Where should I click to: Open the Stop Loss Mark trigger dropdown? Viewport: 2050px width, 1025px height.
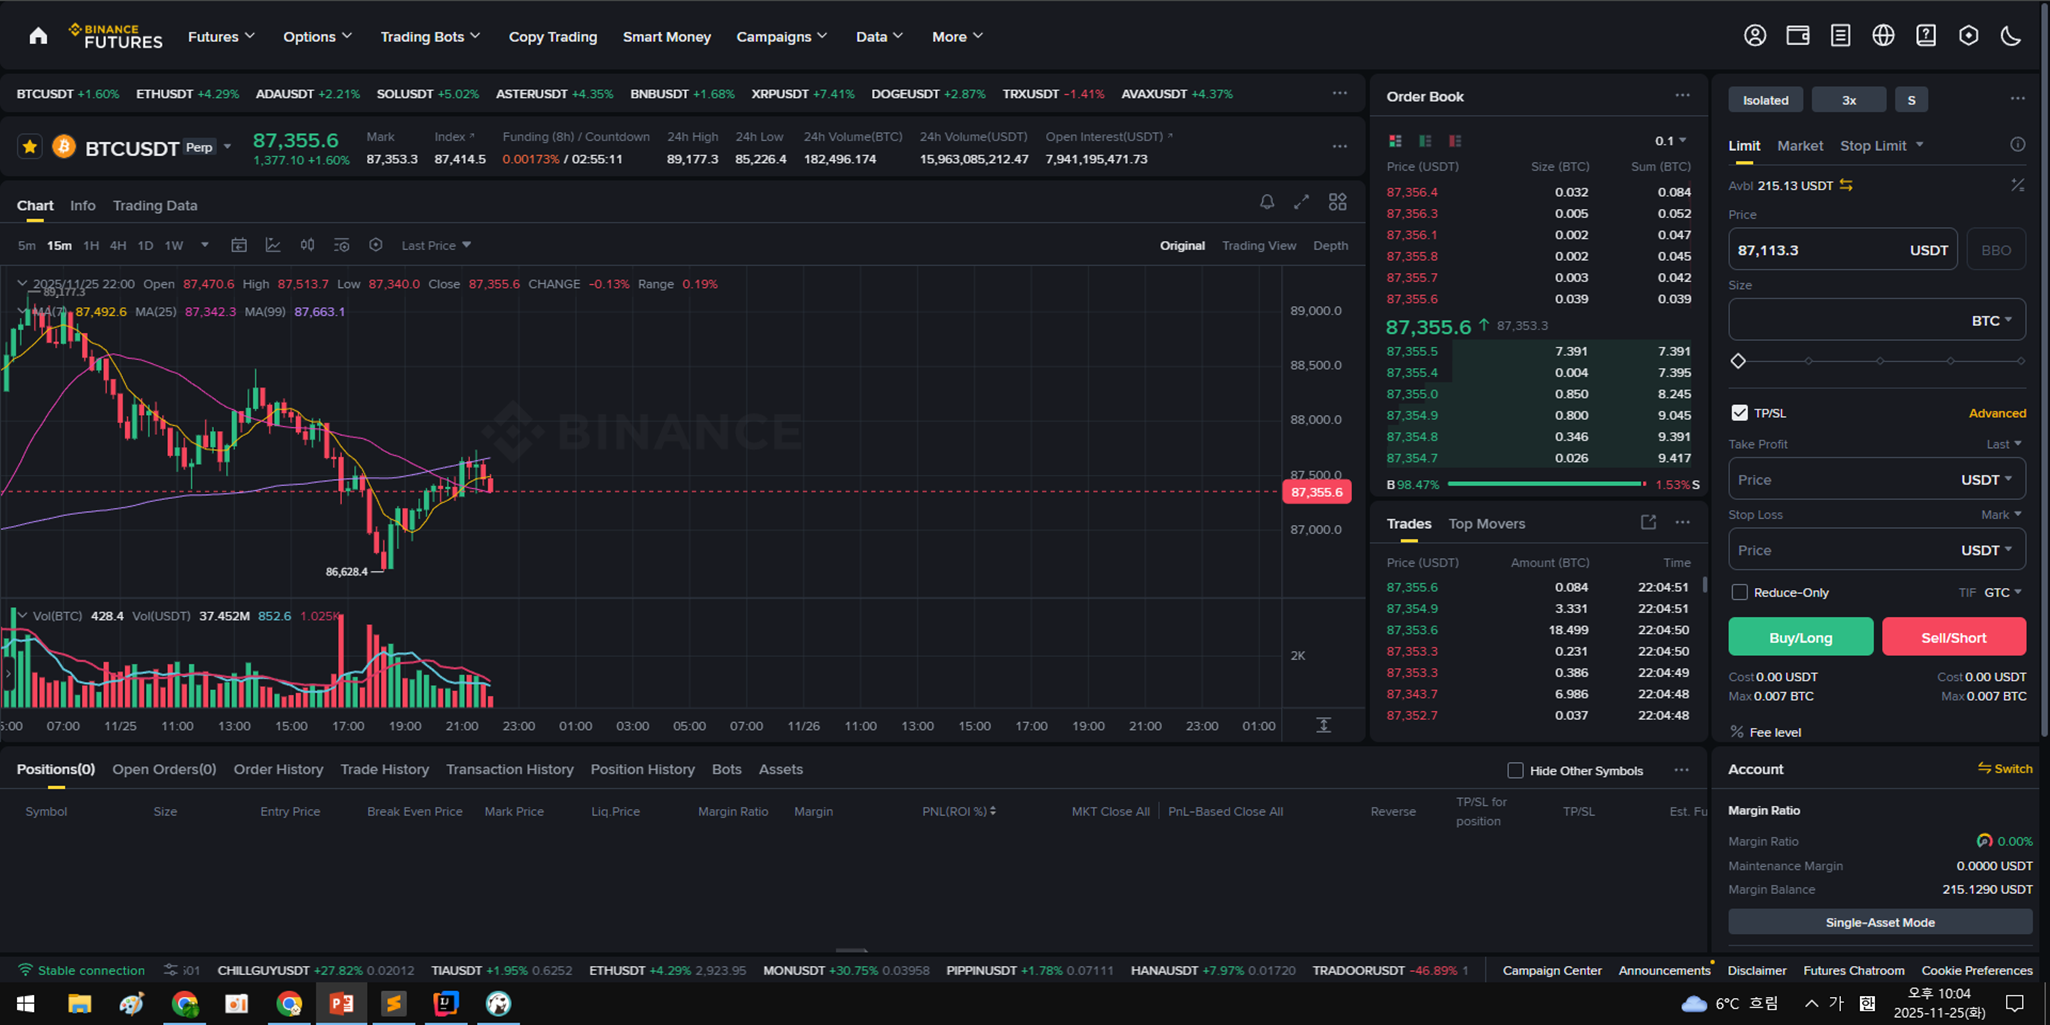2001,514
